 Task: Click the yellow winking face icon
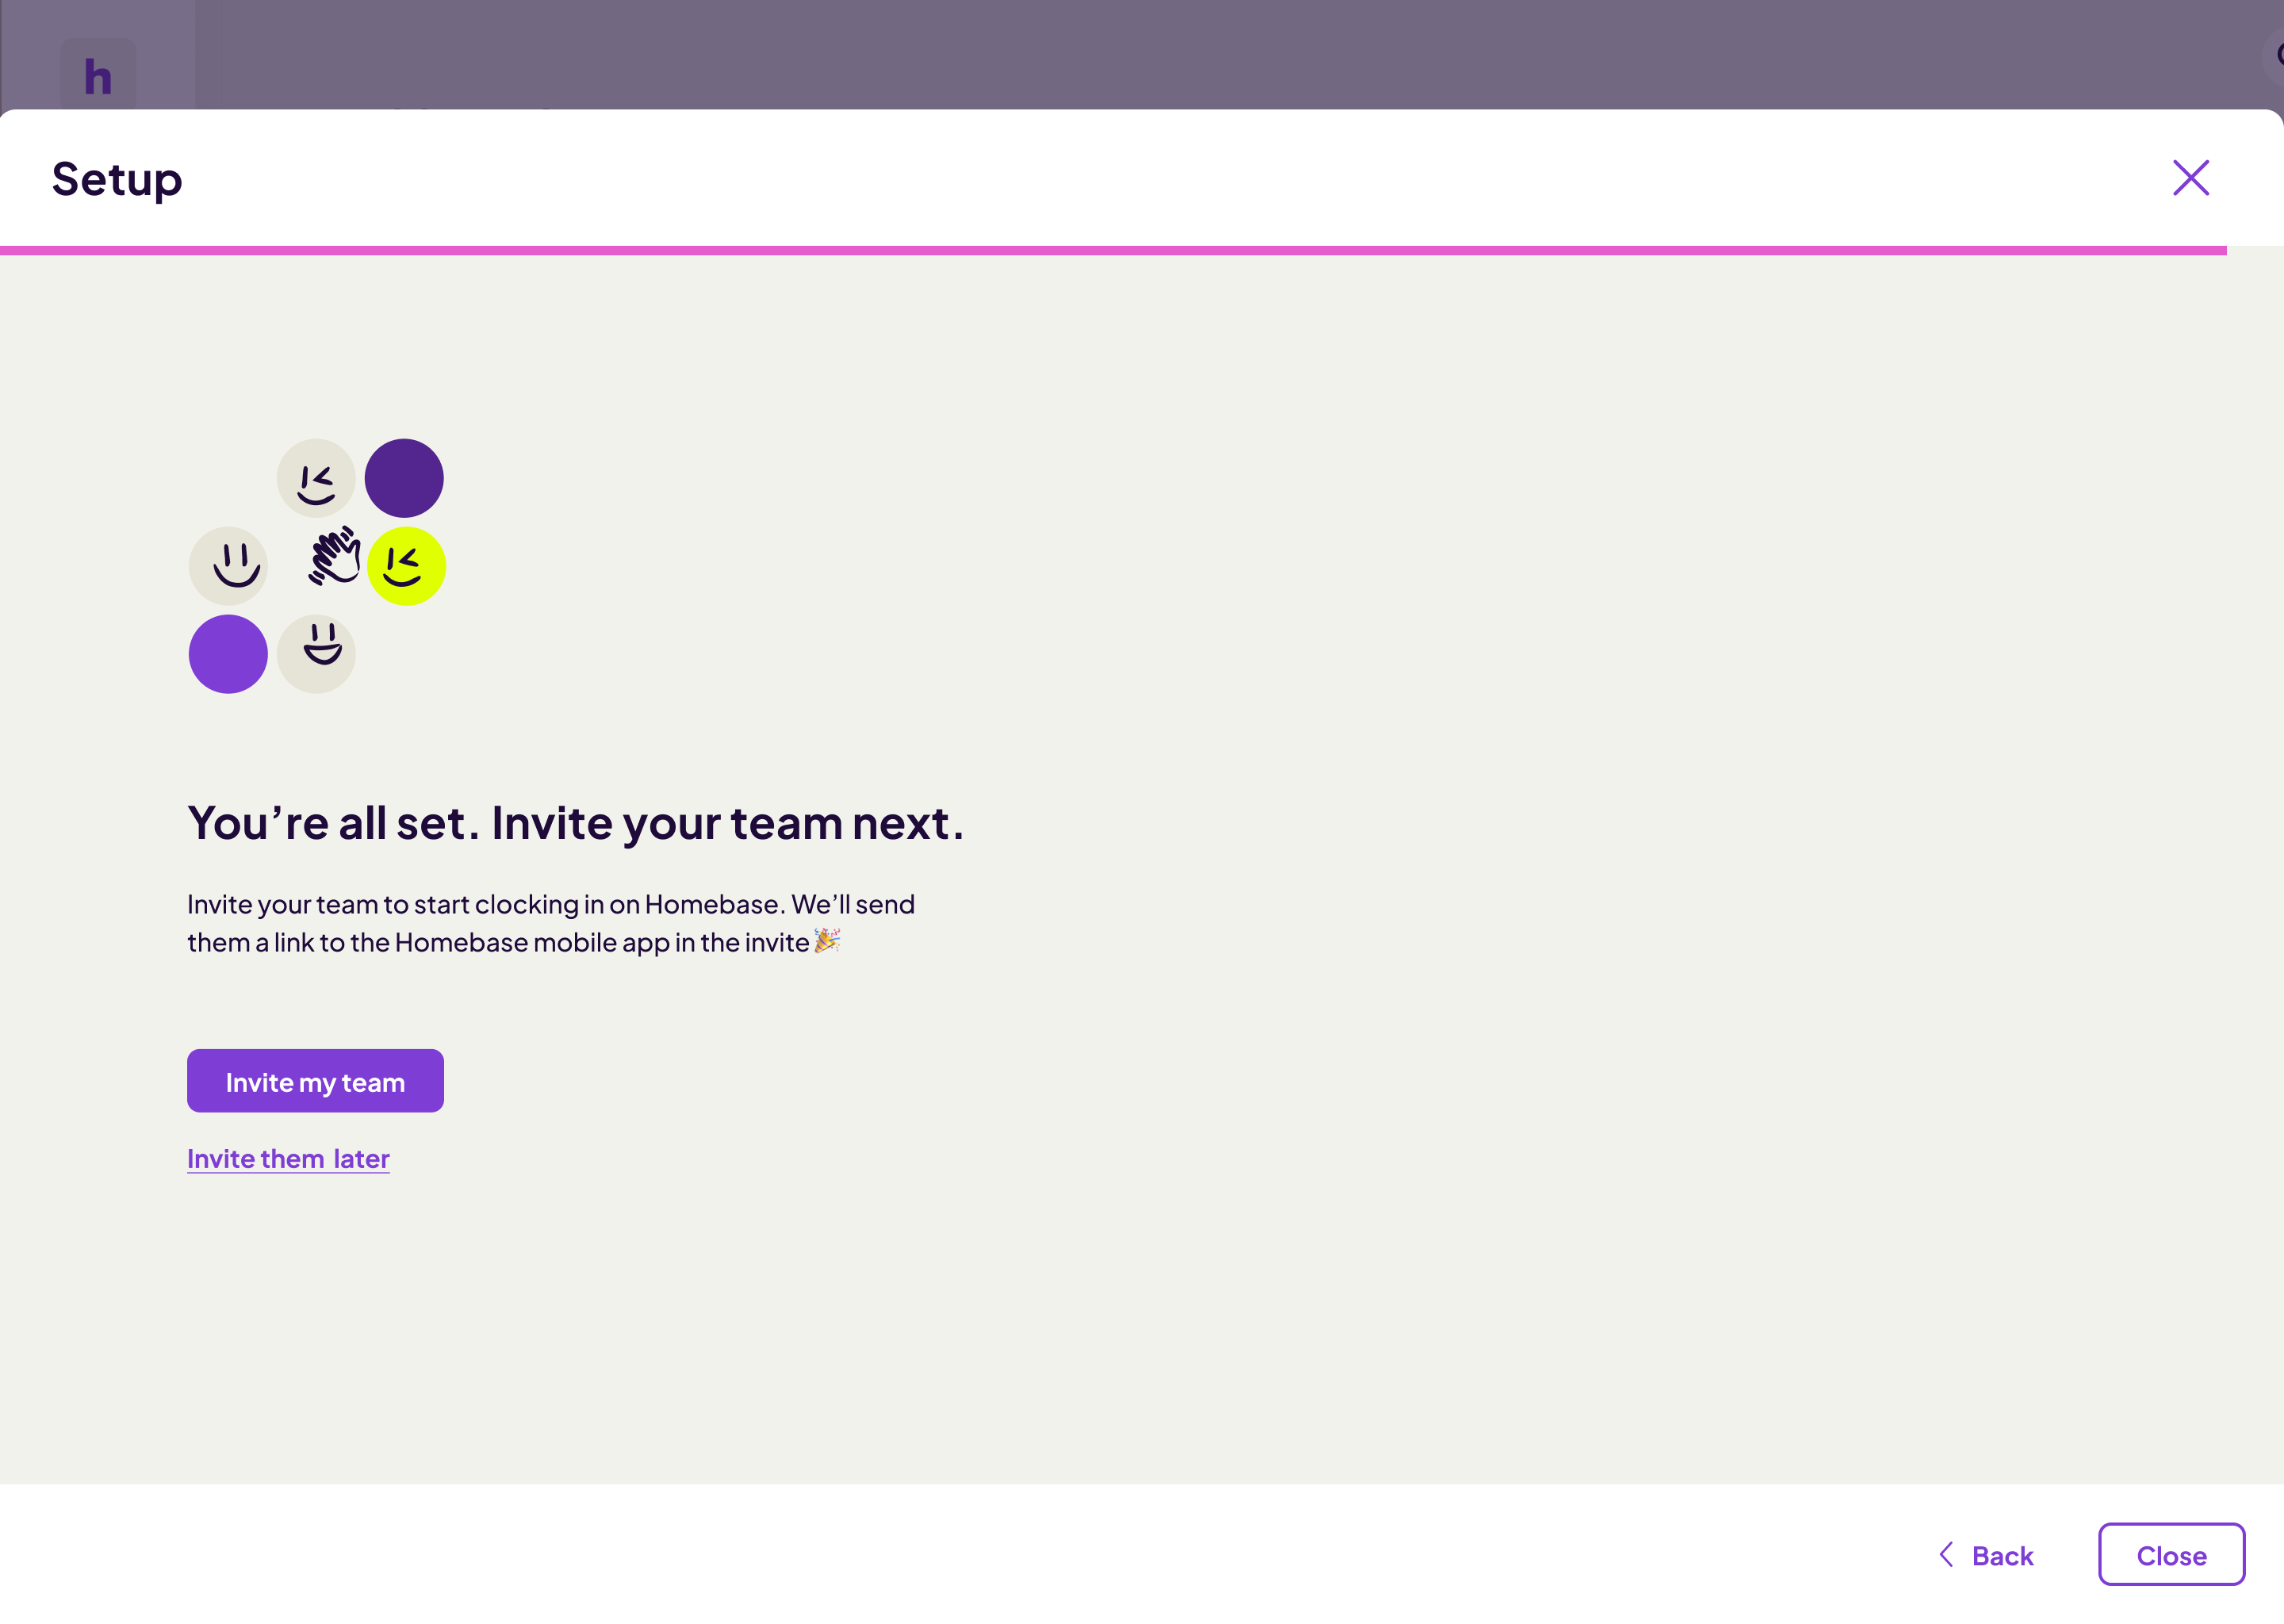pyautogui.click(x=406, y=566)
